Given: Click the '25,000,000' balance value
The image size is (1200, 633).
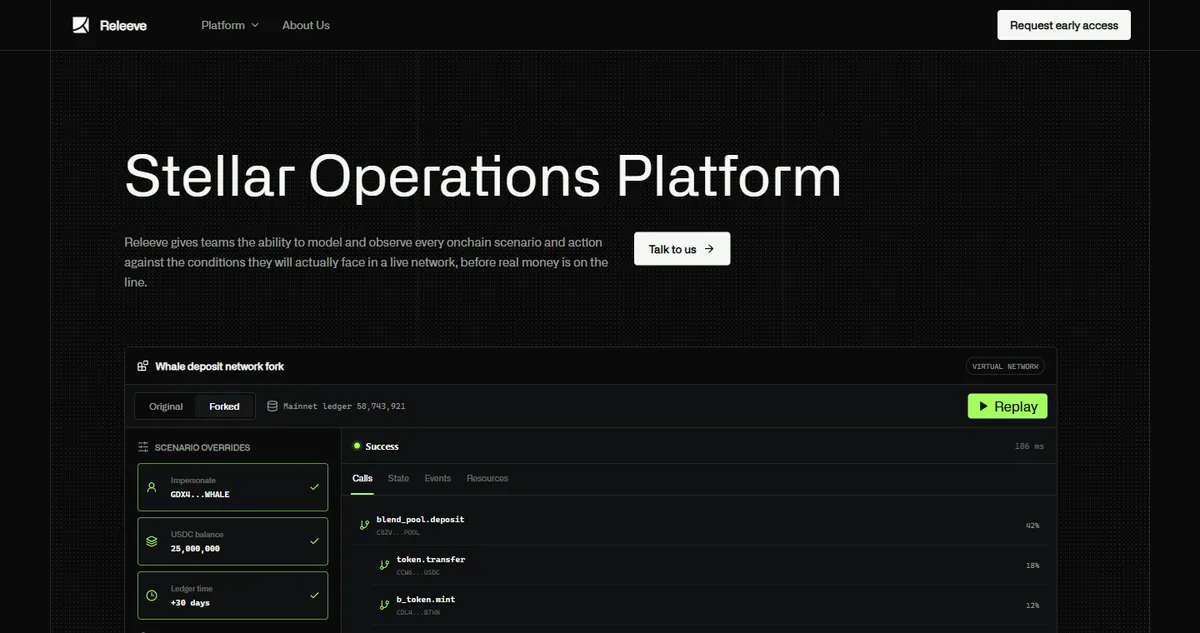Looking at the screenshot, I should pyautogui.click(x=195, y=548).
